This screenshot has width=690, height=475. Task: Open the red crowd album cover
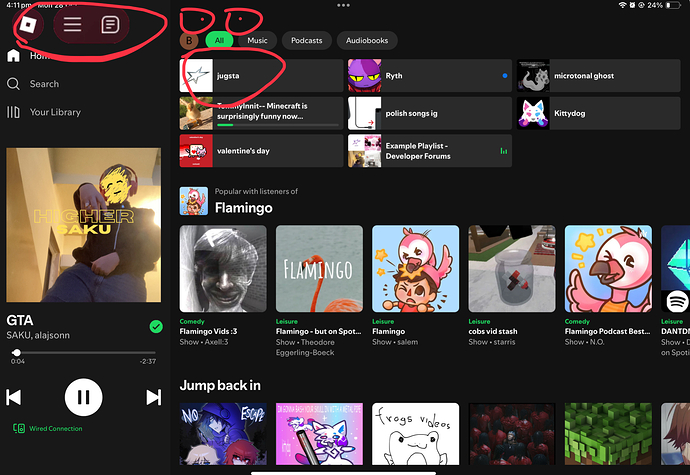pyautogui.click(x=512, y=434)
